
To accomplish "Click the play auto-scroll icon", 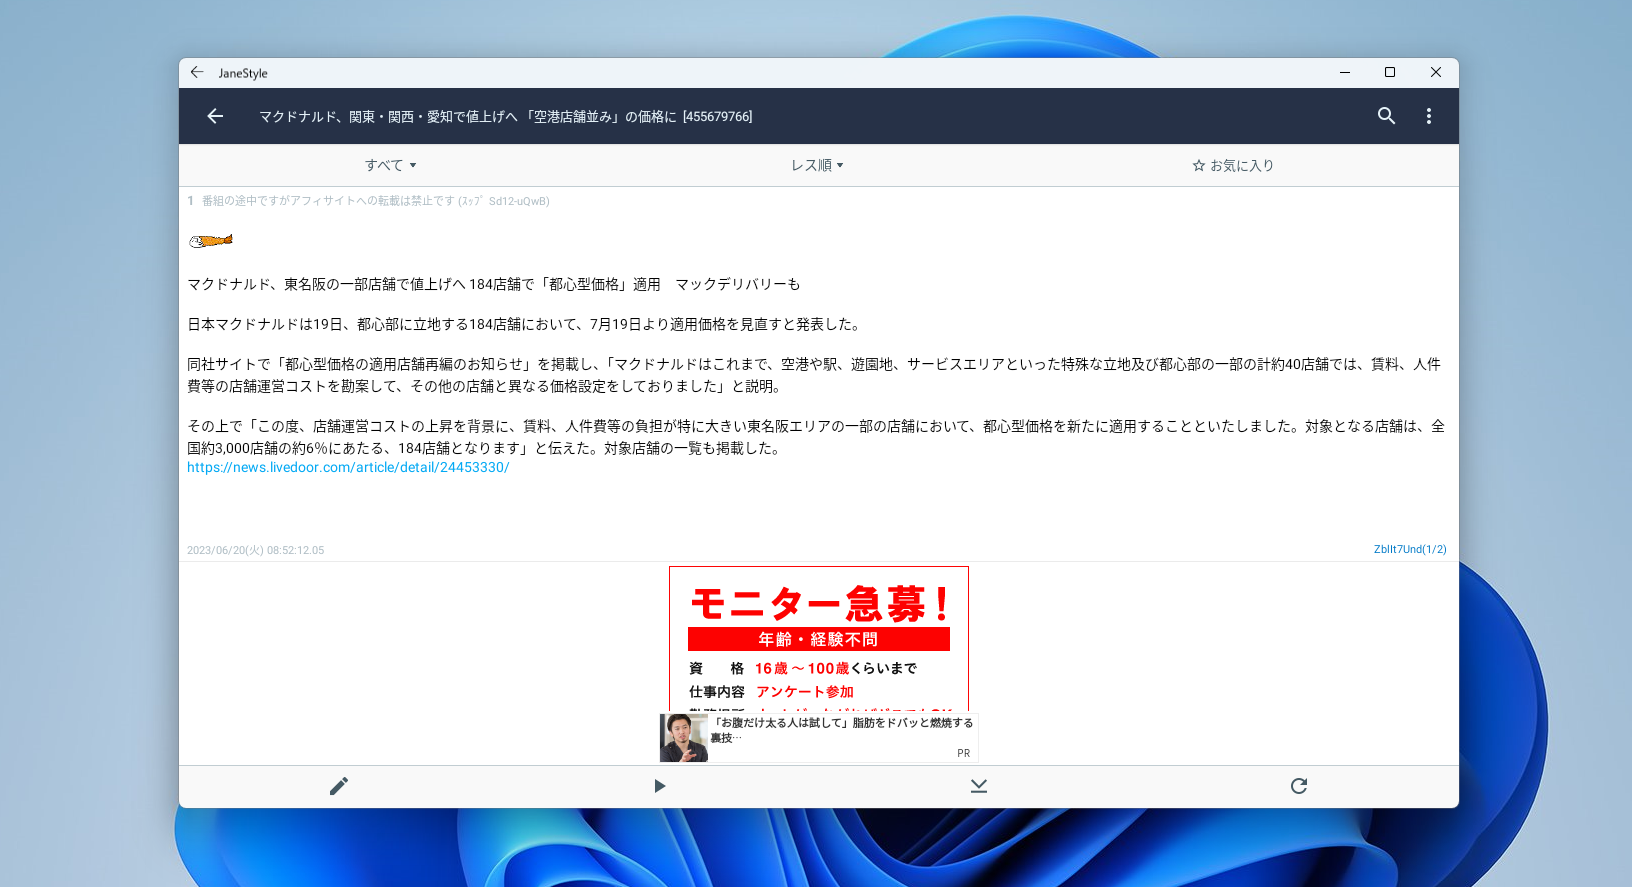I will pyautogui.click(x=659, y=786).
